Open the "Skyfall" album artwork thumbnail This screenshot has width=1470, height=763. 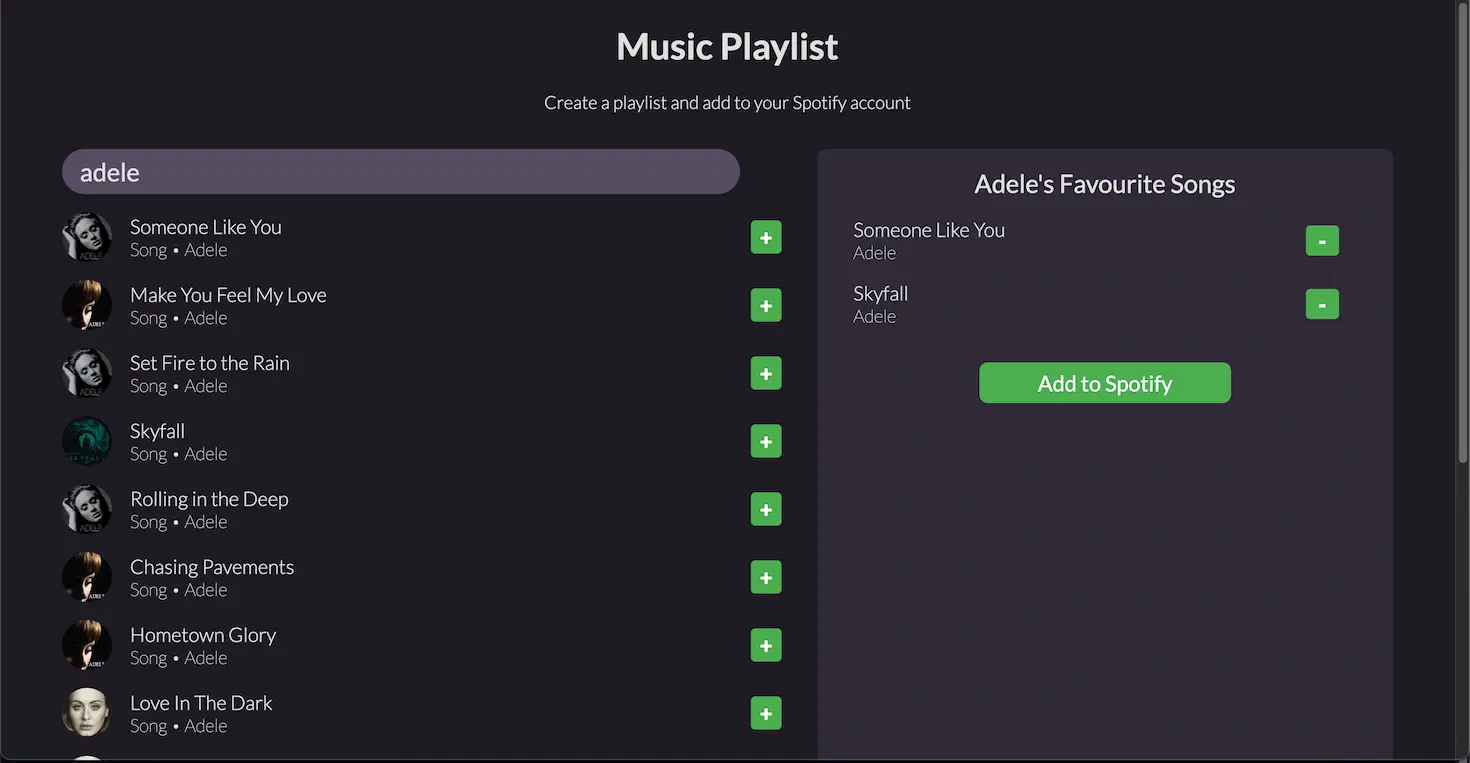click(87, 441)
